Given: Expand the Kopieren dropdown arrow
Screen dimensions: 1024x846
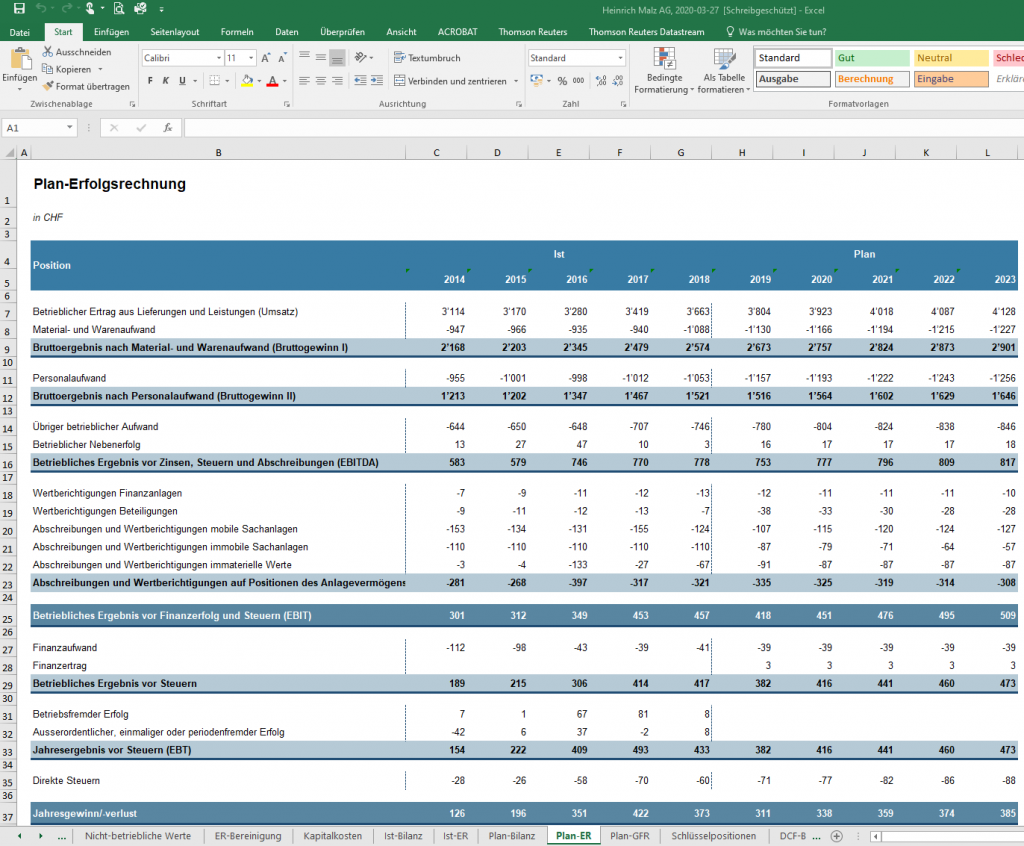Looking at the screenshot, I should [101, 69].
